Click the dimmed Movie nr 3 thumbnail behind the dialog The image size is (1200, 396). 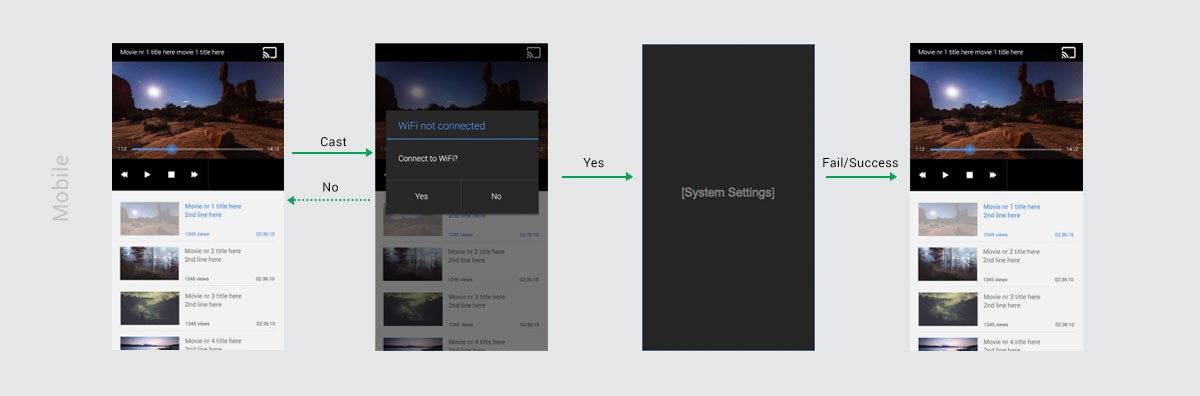tap(413, 309)
